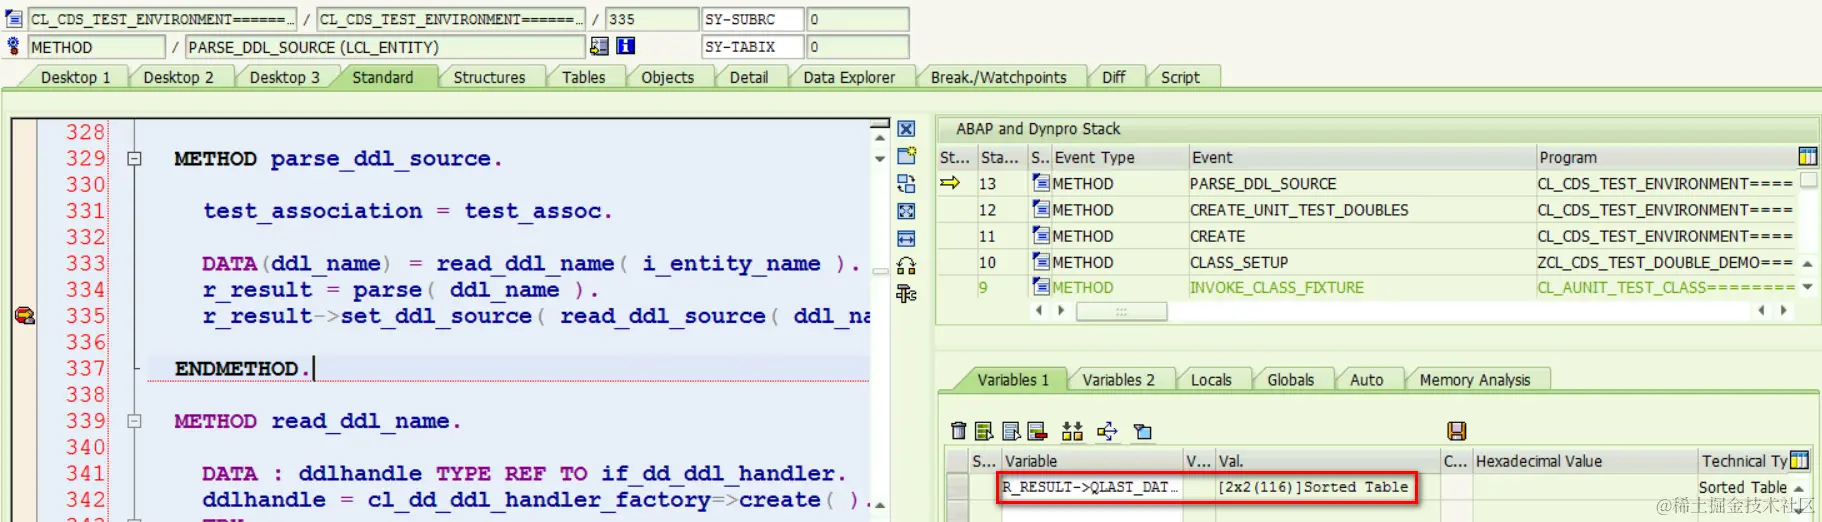Toggle the breakpoint at line 335
The height and width of the screenshot is (522, 1822).
click(24, 315)
